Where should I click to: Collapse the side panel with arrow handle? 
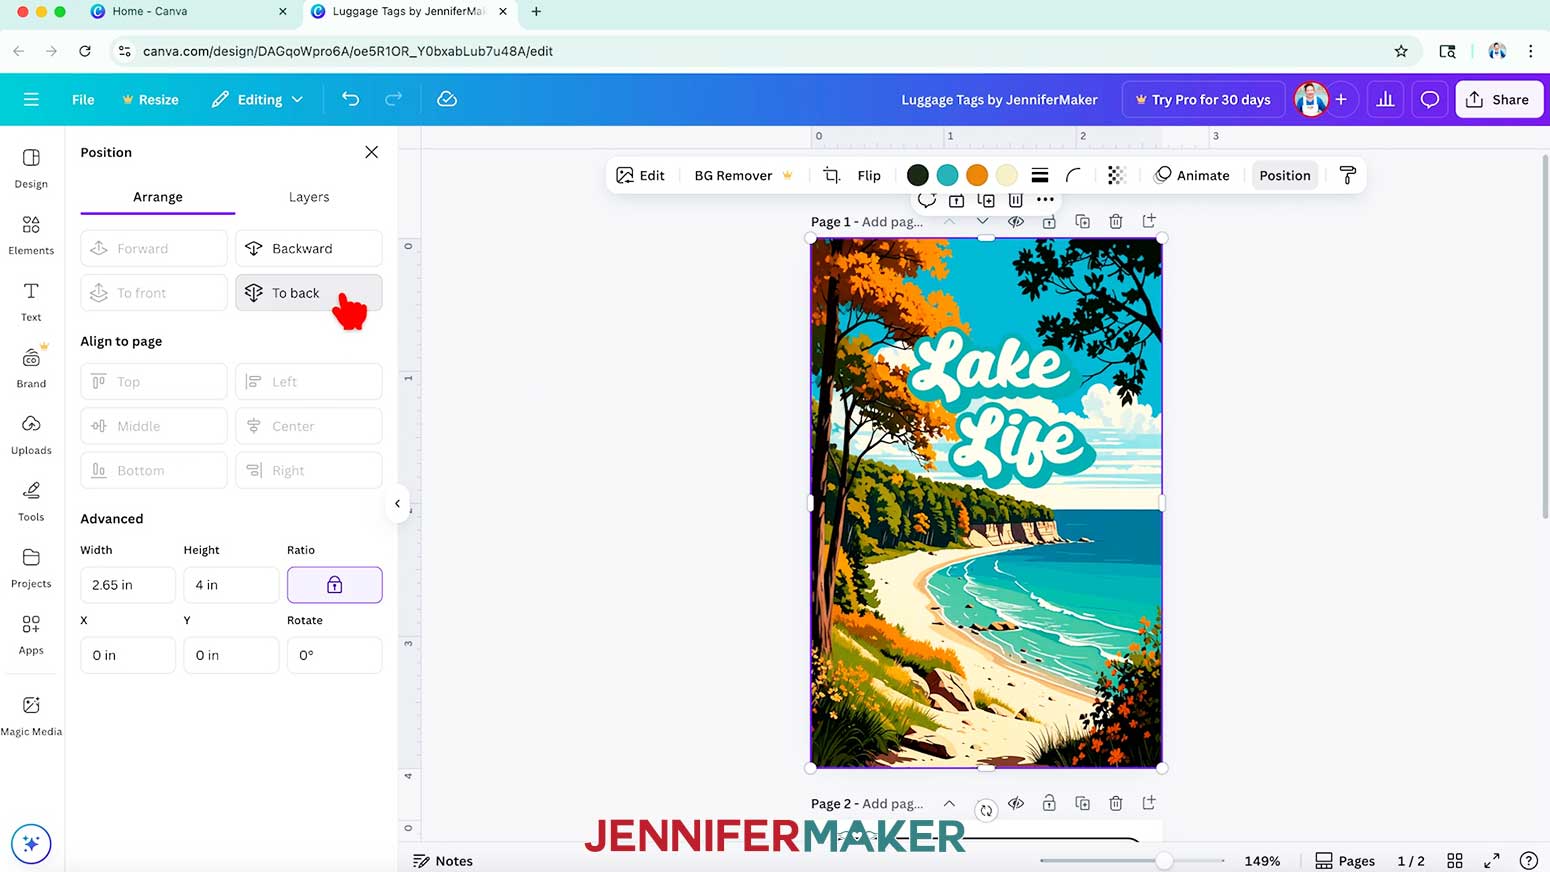(x=397, y=504)
